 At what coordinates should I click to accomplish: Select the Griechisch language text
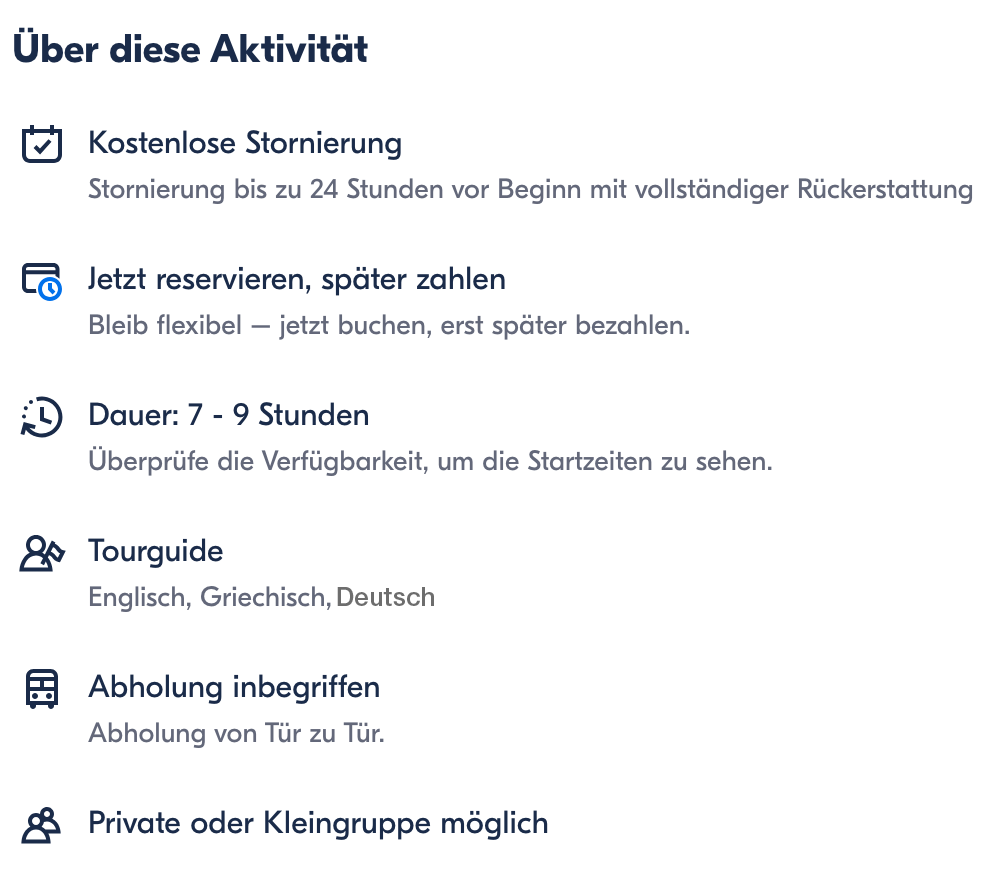[266, 598]
